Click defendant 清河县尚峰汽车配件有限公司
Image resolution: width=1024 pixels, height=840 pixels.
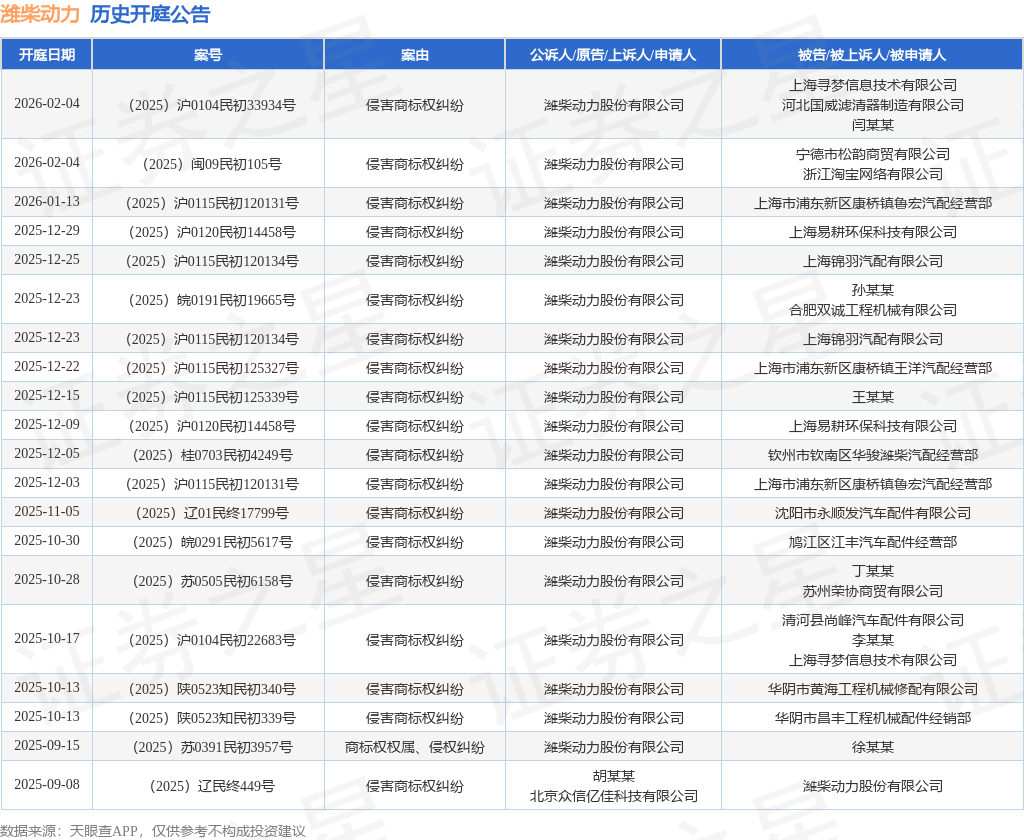(873, 621)
